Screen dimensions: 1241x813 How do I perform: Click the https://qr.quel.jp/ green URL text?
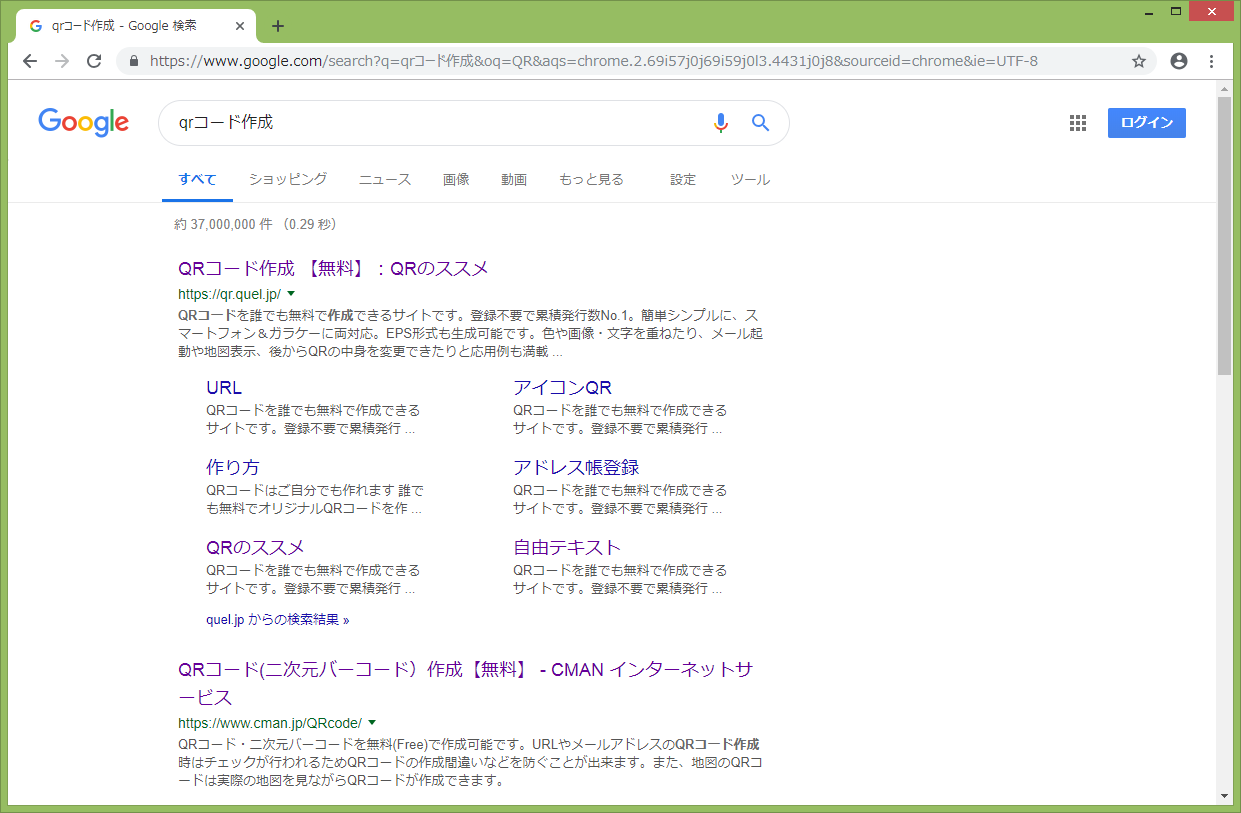[x=229, y=294]
